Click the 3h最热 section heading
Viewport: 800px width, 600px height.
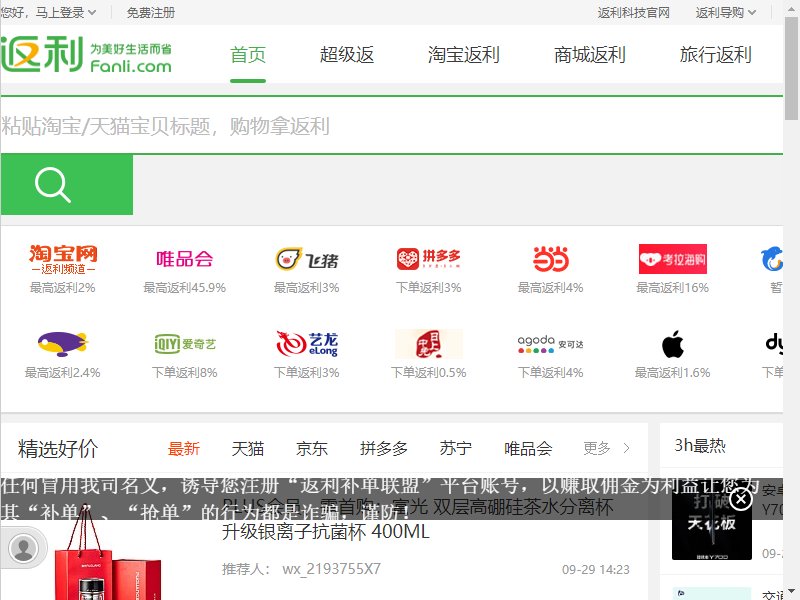(x=700, y=445)
